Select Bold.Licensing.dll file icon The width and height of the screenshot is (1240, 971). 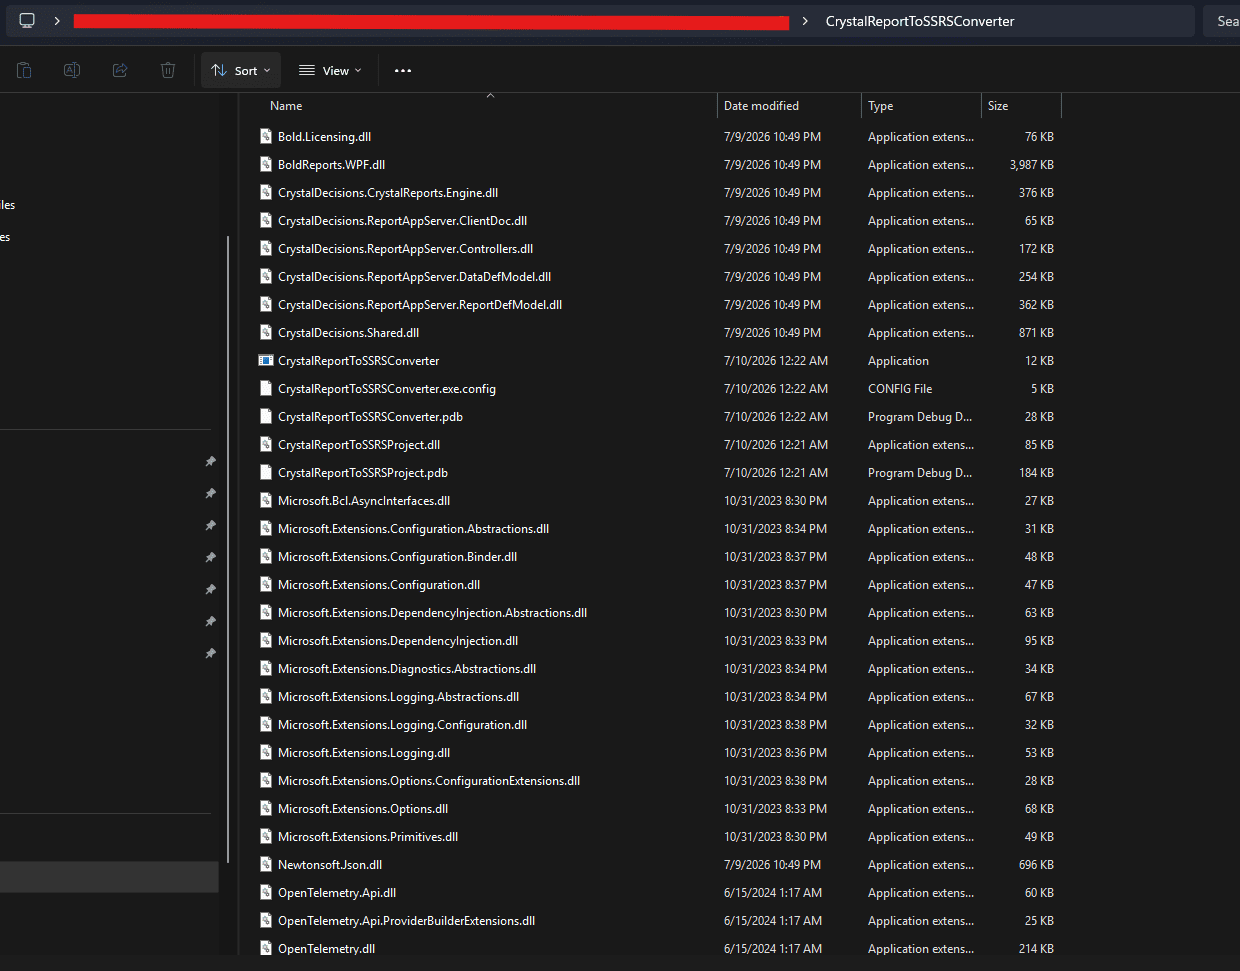pos(266,137)
